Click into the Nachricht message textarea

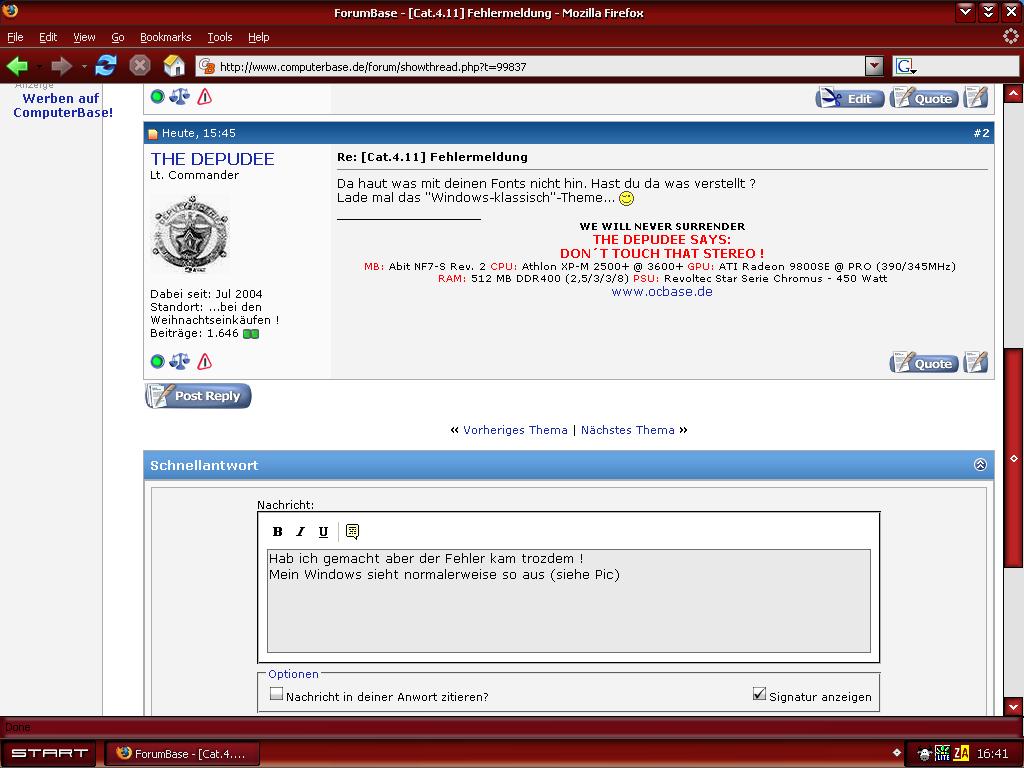[569, 601]
